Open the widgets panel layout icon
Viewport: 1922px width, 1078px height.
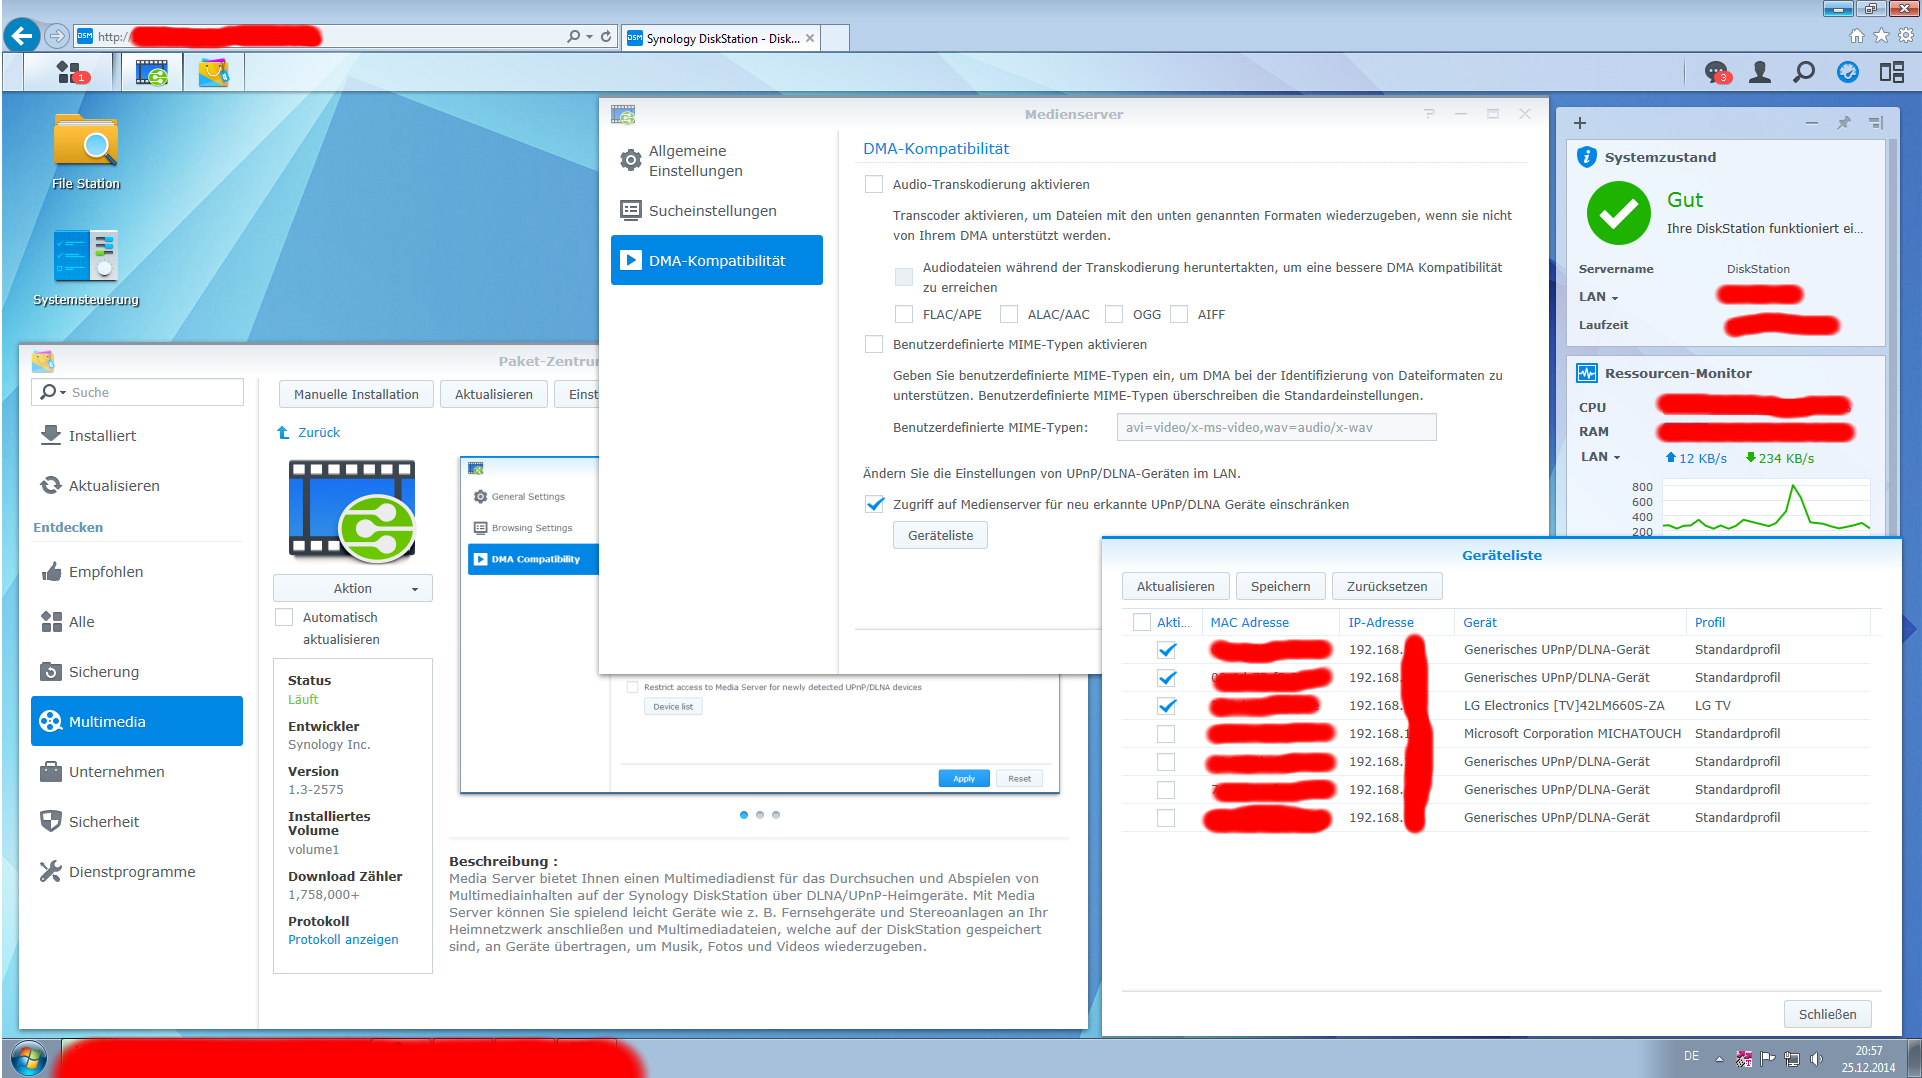pos(1891,72)
